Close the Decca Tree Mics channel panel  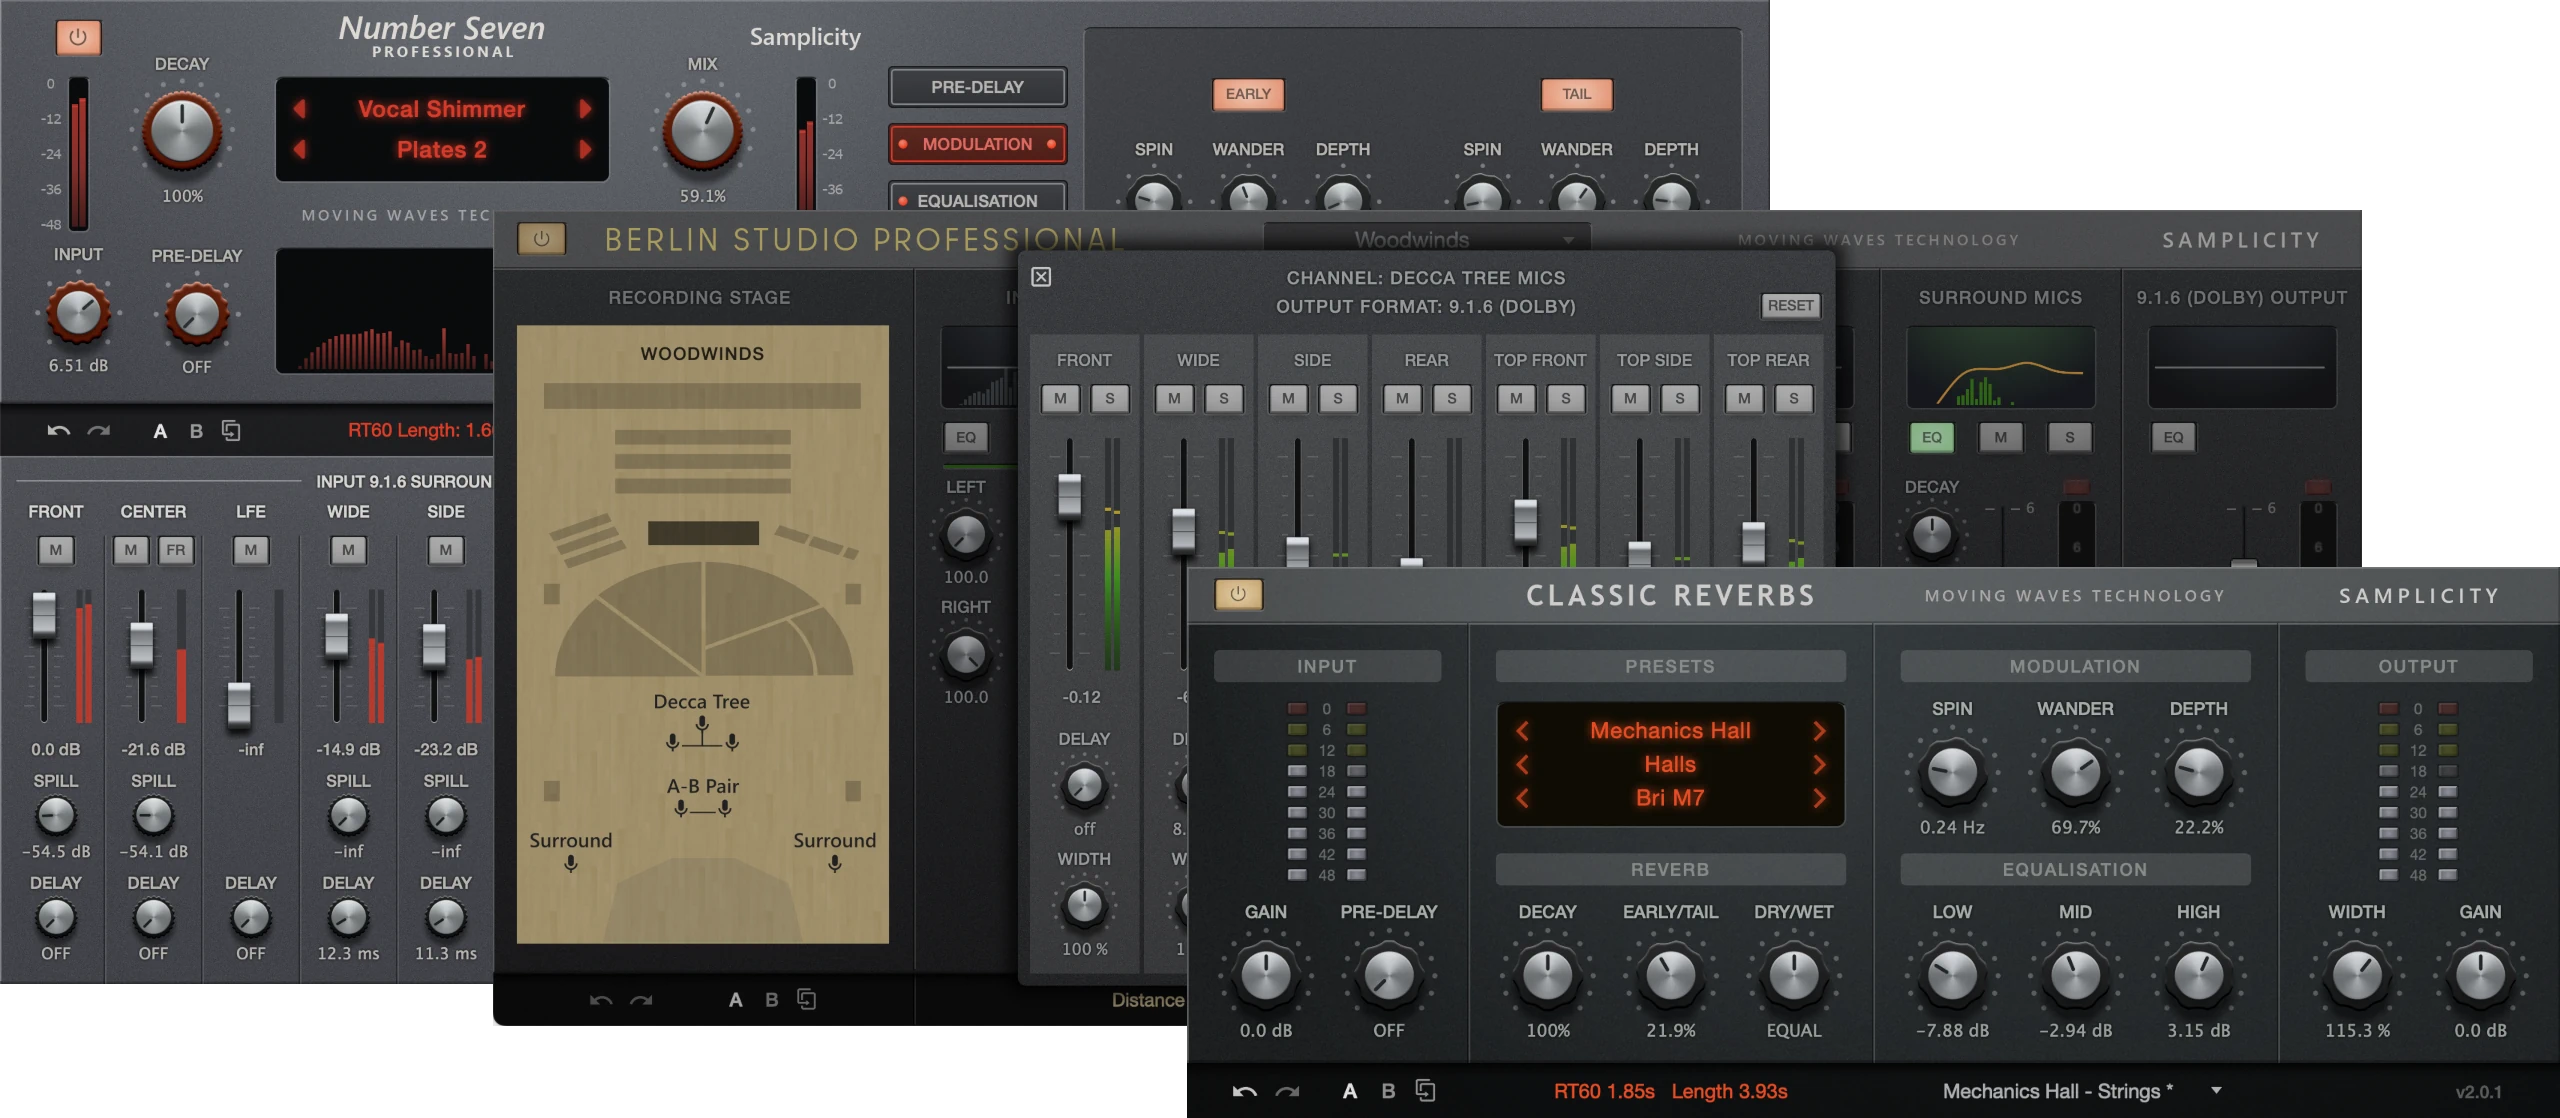(x=1041, y=277)
